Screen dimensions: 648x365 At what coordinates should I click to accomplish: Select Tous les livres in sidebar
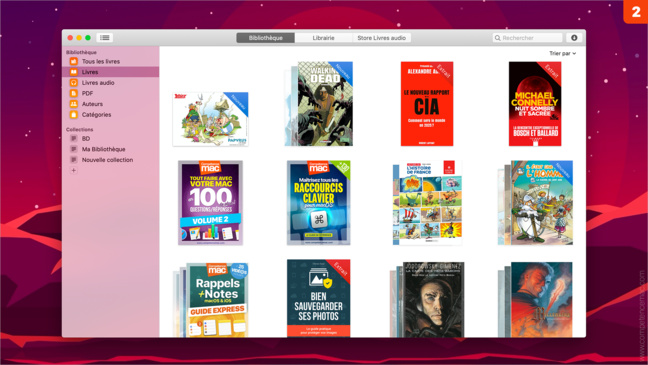tap(101, 61)
